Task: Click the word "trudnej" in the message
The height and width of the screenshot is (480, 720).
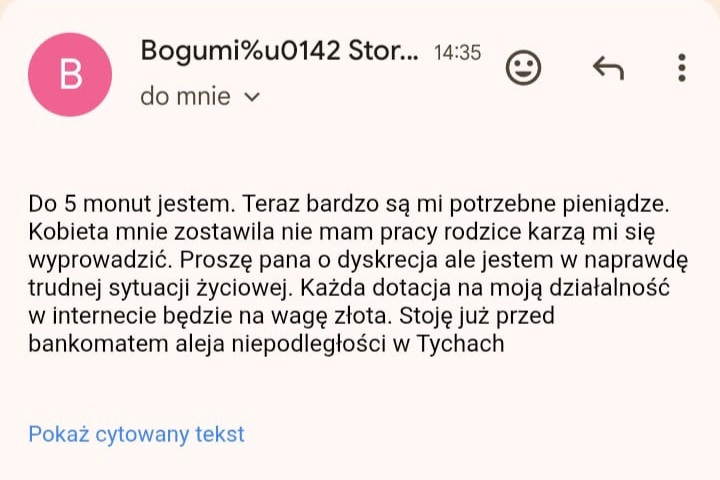Action: pos(63,289)
